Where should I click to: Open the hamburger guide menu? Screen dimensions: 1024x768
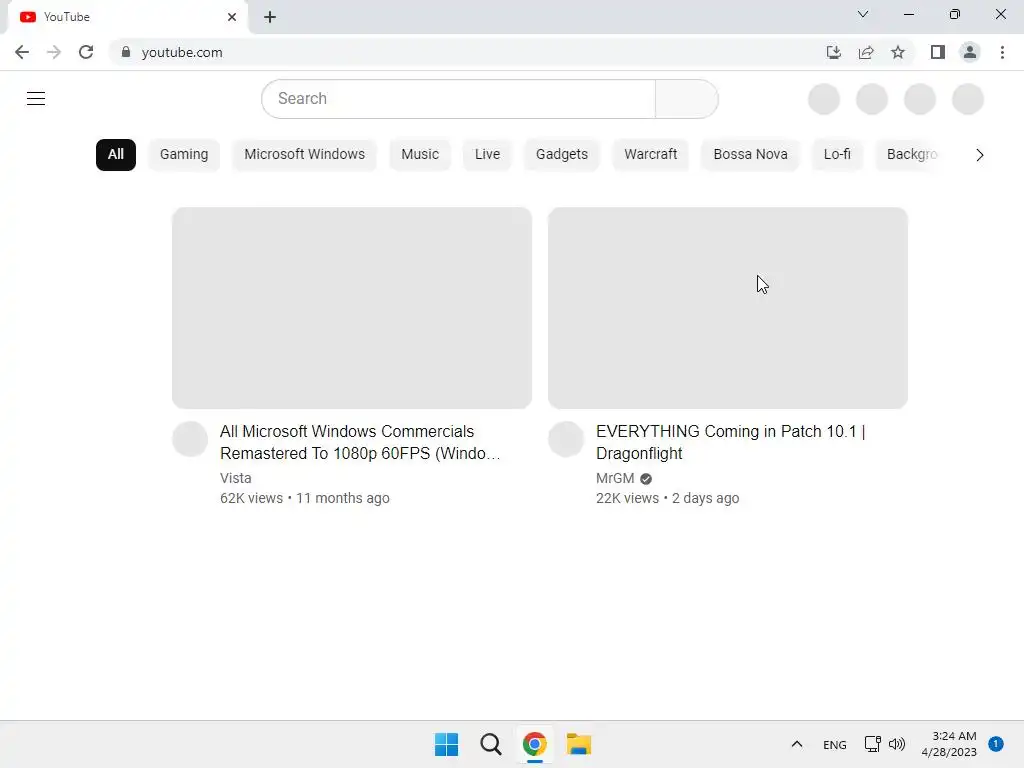(x=36, y=99)
